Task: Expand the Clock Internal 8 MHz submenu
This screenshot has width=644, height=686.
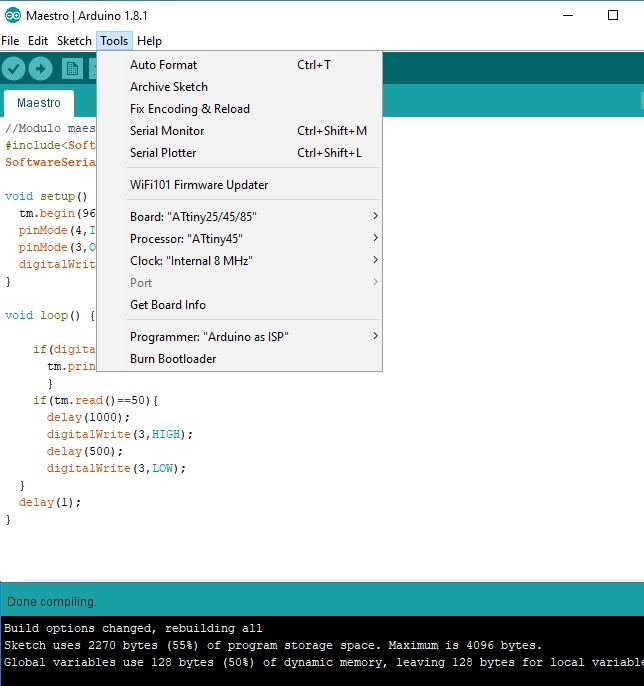Action: (x=239, y=261)
